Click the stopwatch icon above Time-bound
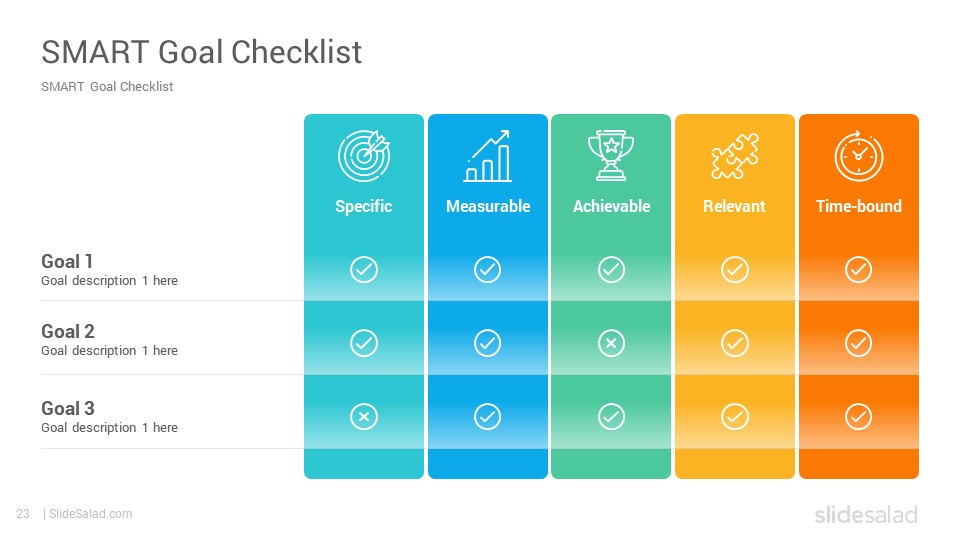The image size is (960, 540). pos(858,156)
